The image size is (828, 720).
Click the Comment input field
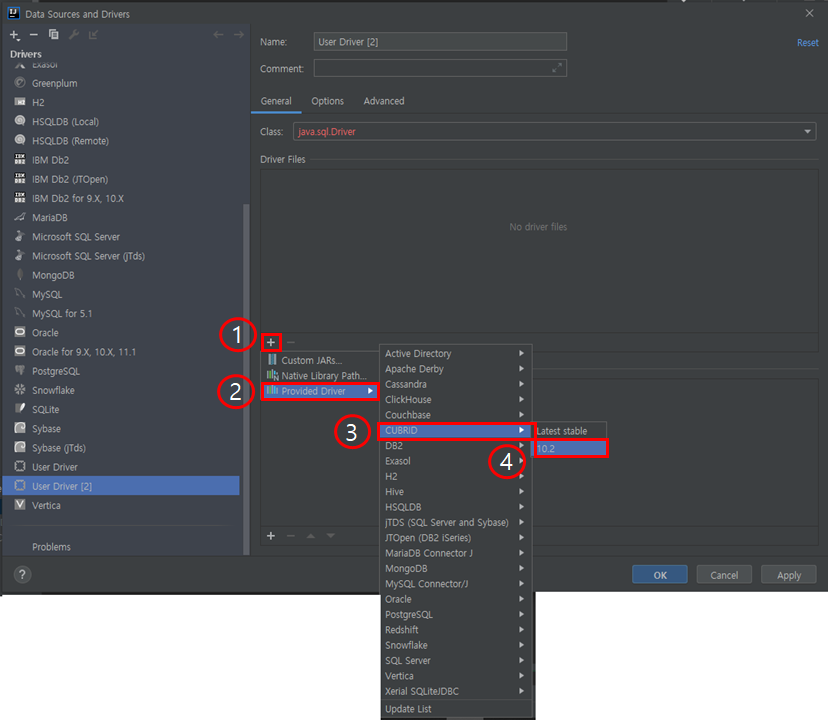point(440,68)
